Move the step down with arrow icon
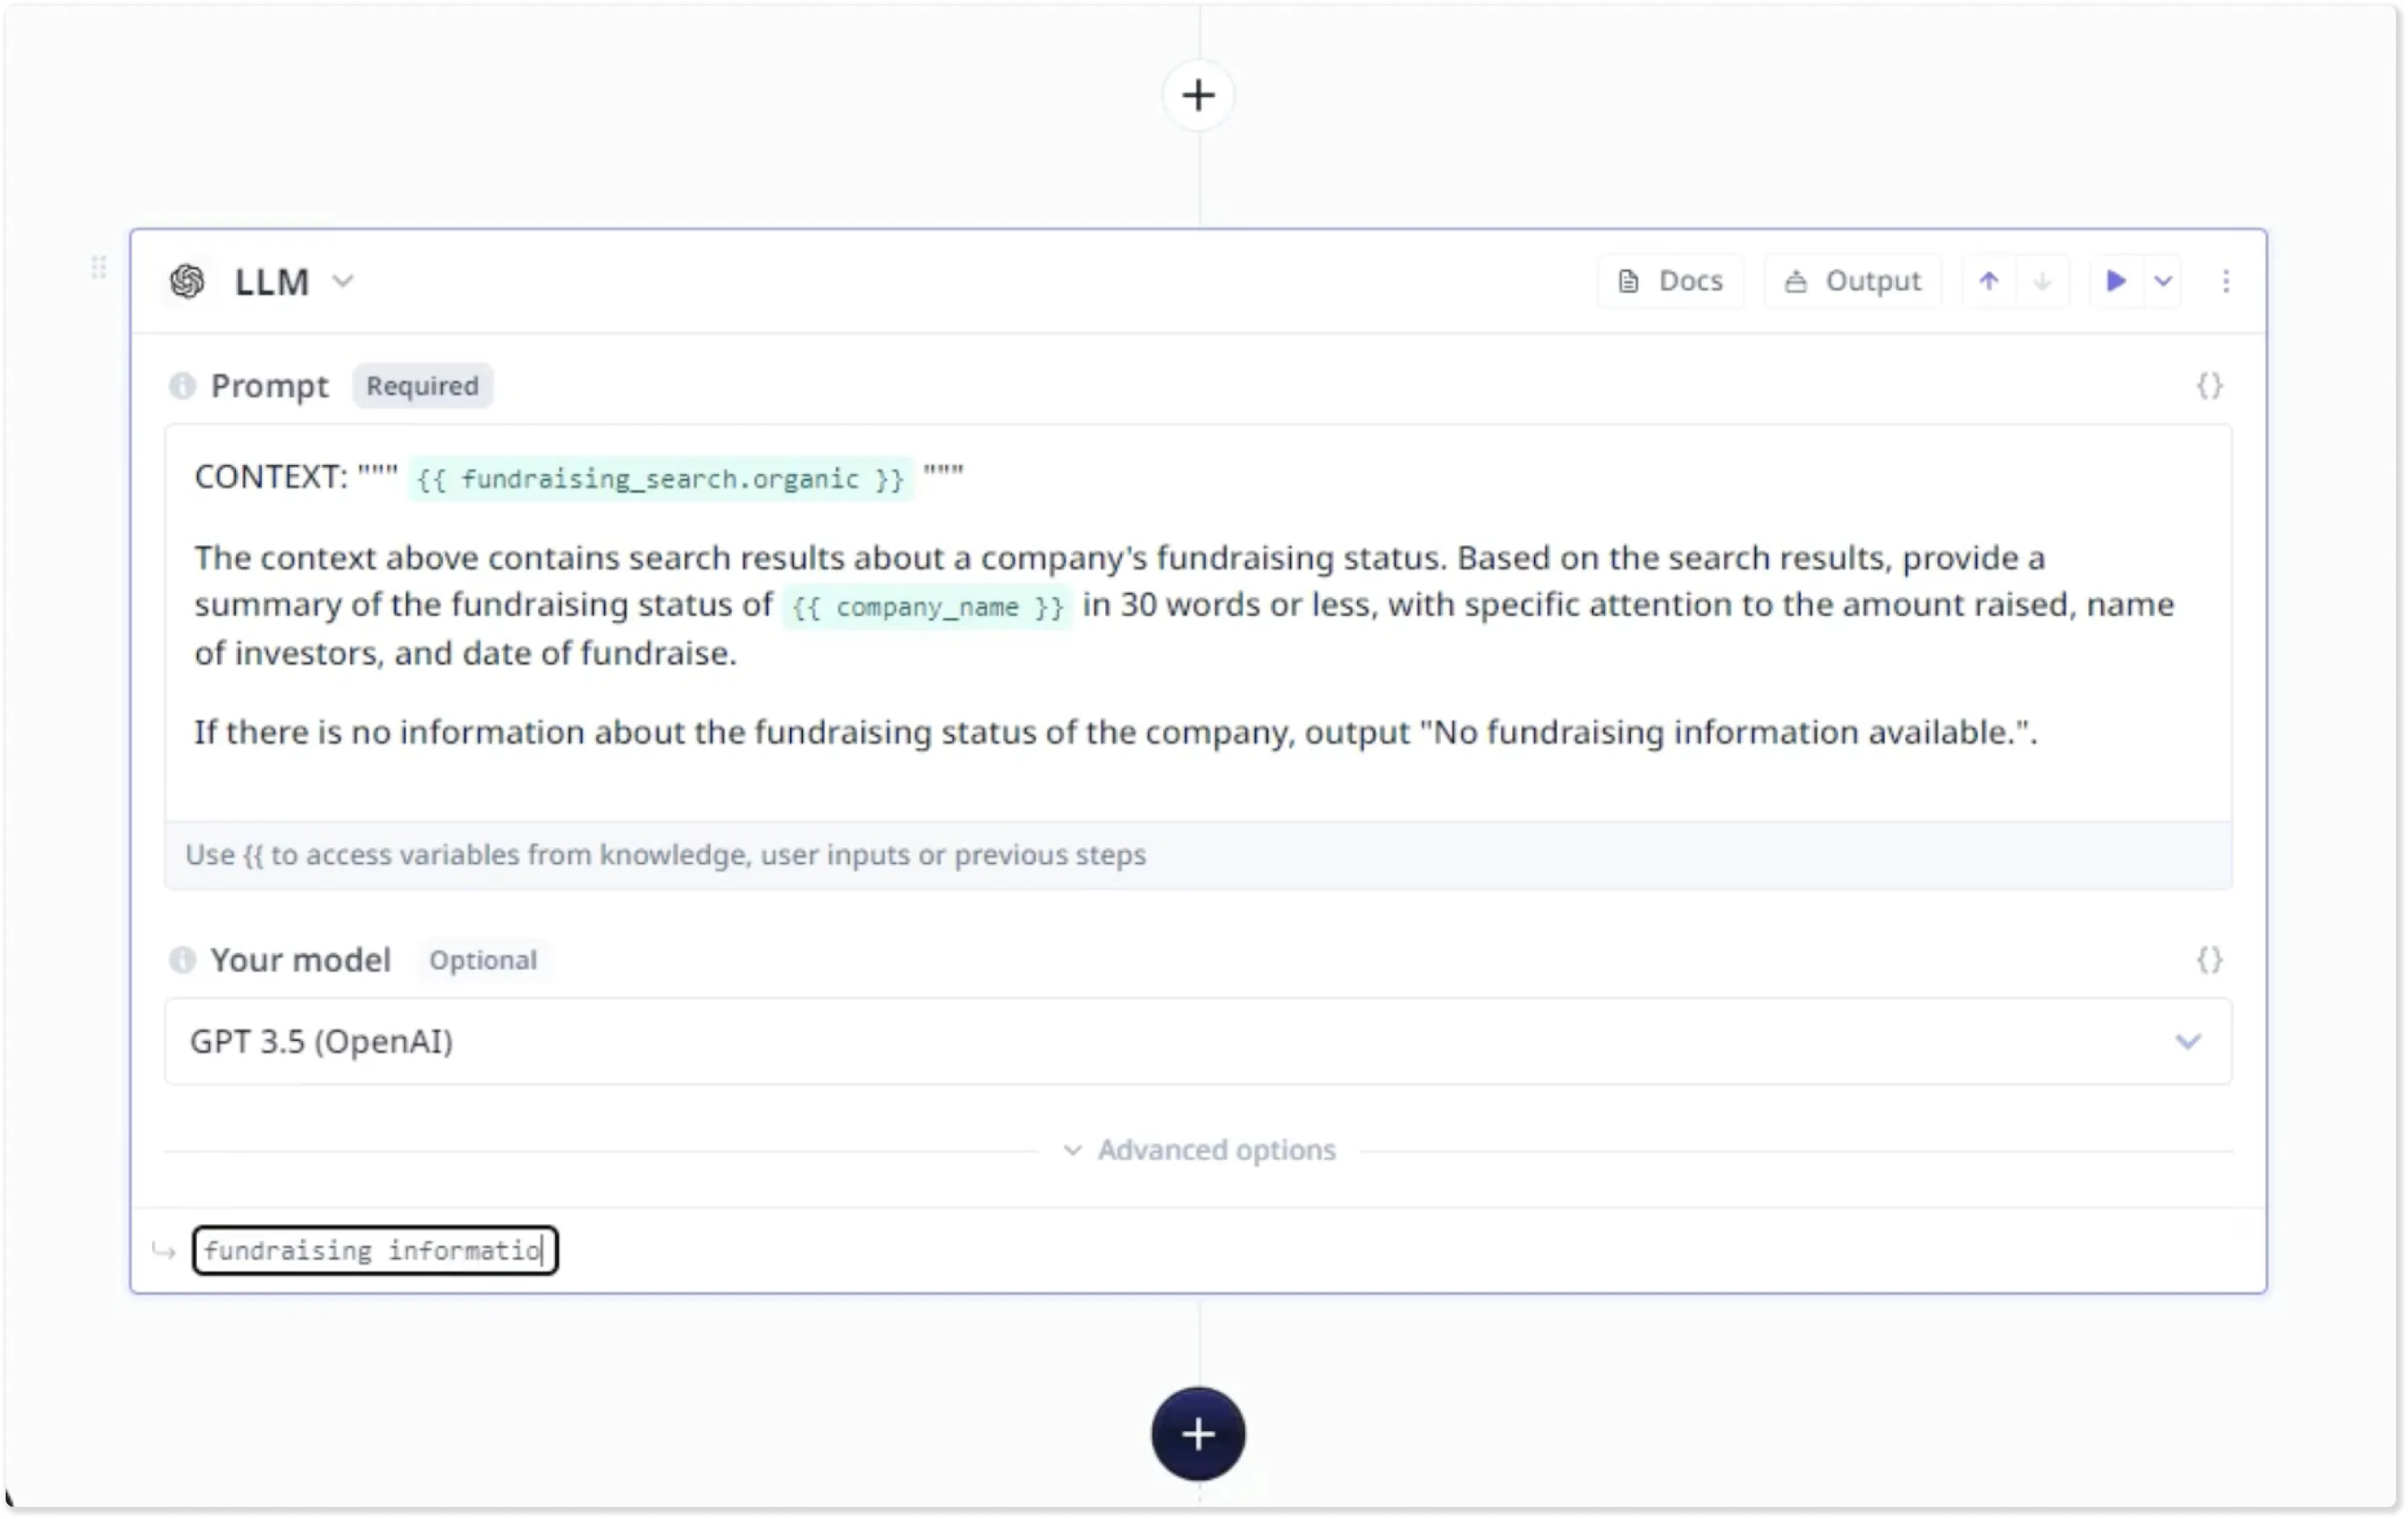Image resolution: width=2408 pixels, height=1519 pixels. (x=2042, y=281)
